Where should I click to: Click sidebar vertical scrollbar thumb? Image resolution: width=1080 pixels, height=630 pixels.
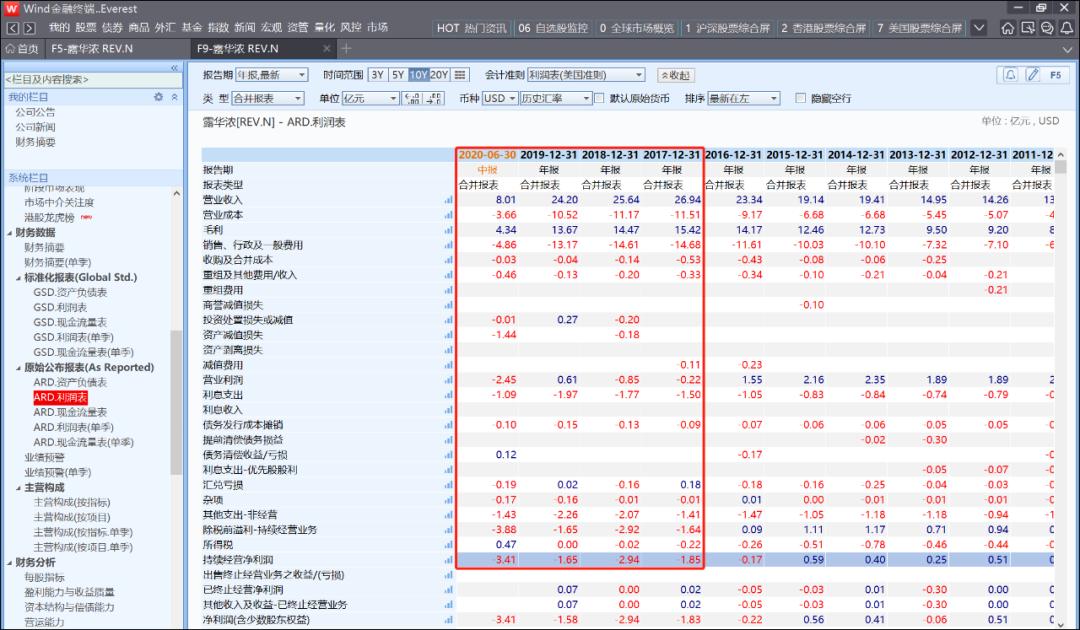(x=176, y=403)
